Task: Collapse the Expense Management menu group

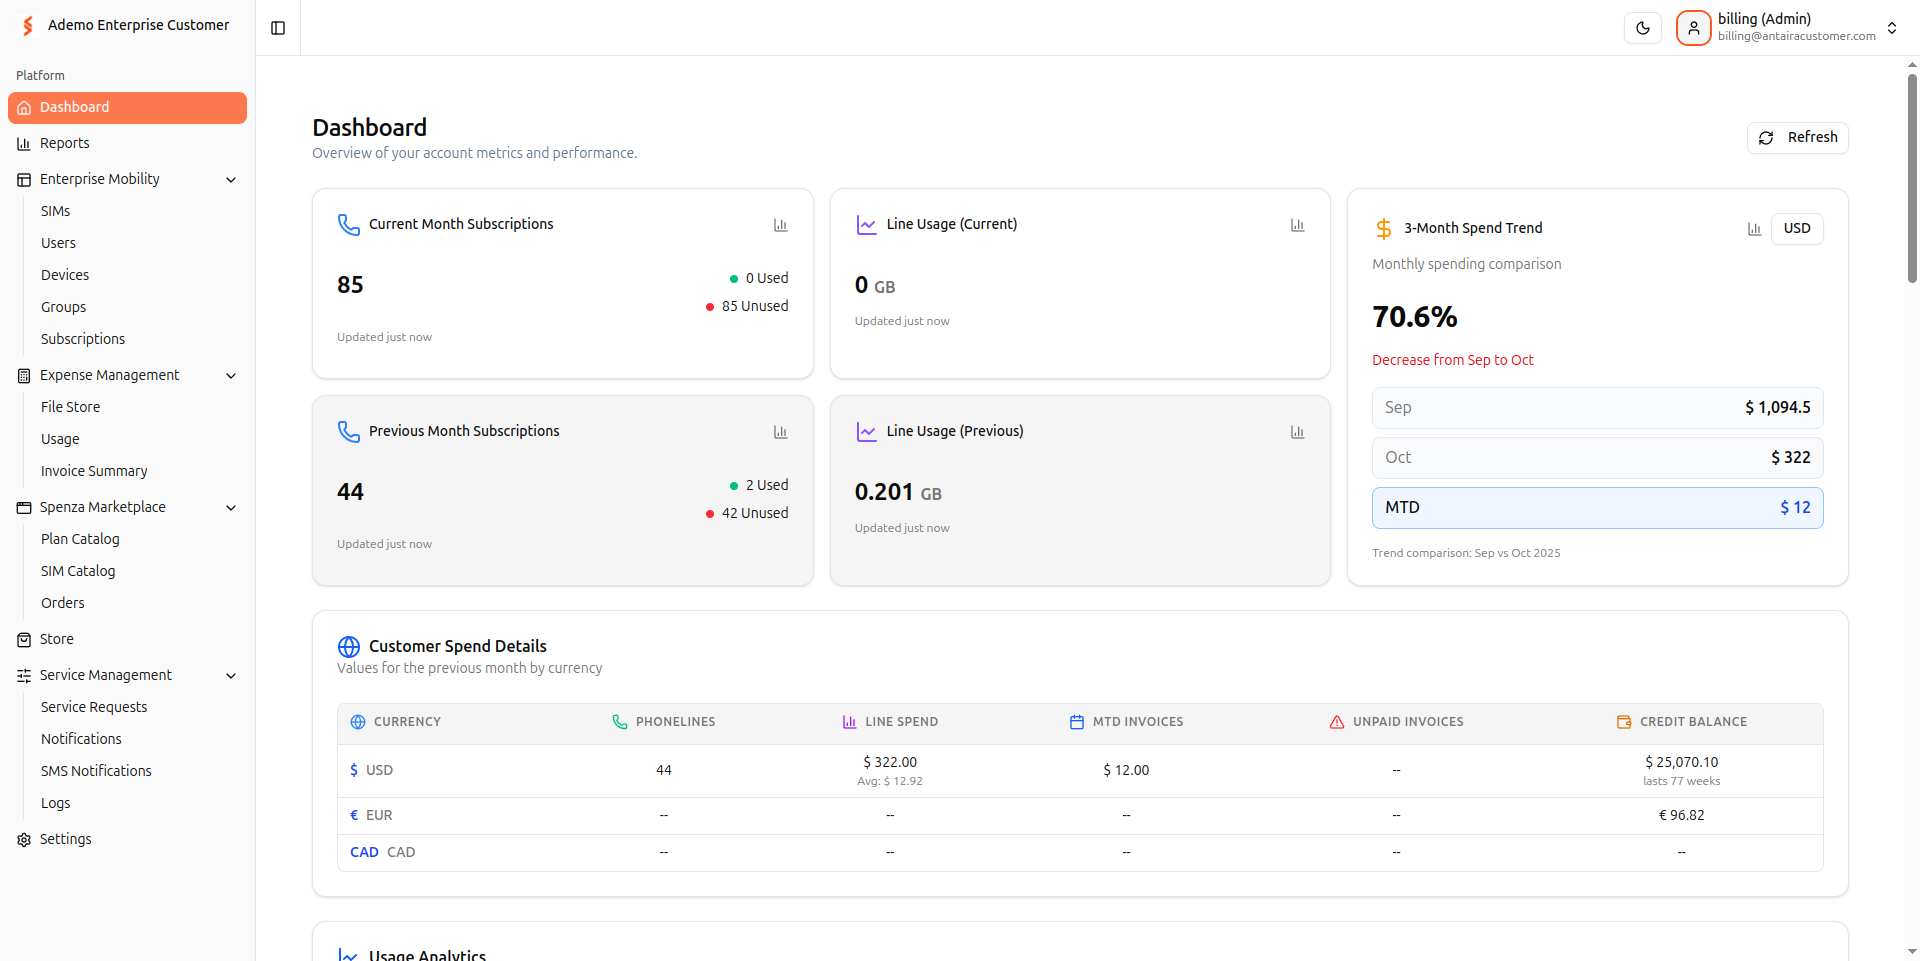Action: pos(231,376)
